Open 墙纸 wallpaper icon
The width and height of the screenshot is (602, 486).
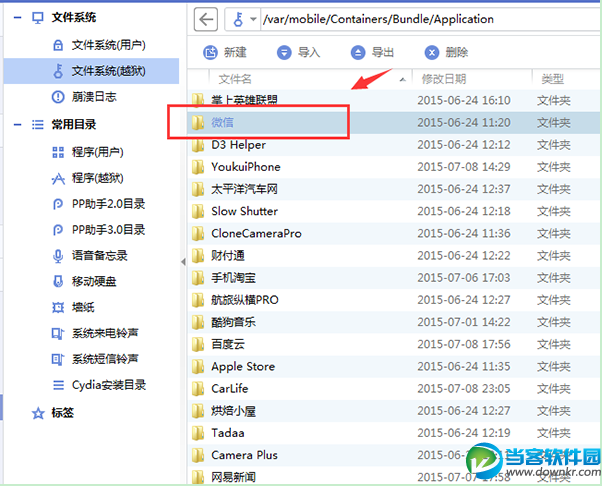click(58, 307)
